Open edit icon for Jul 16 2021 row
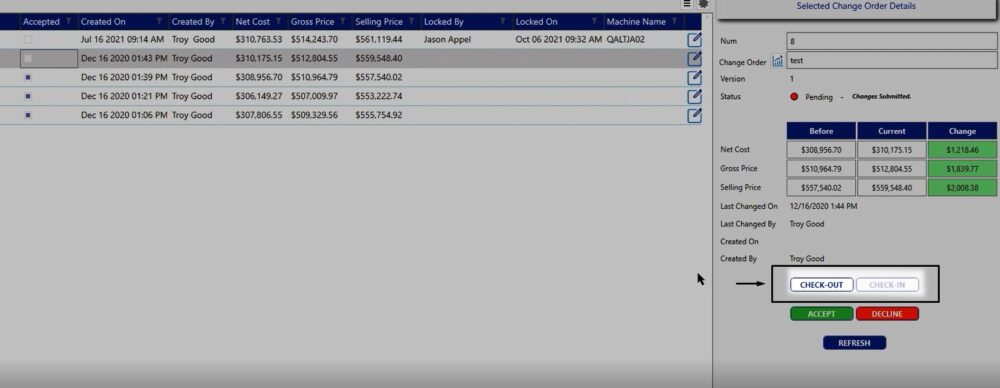This screenshot has height=388, width=1000. [695, 40]
